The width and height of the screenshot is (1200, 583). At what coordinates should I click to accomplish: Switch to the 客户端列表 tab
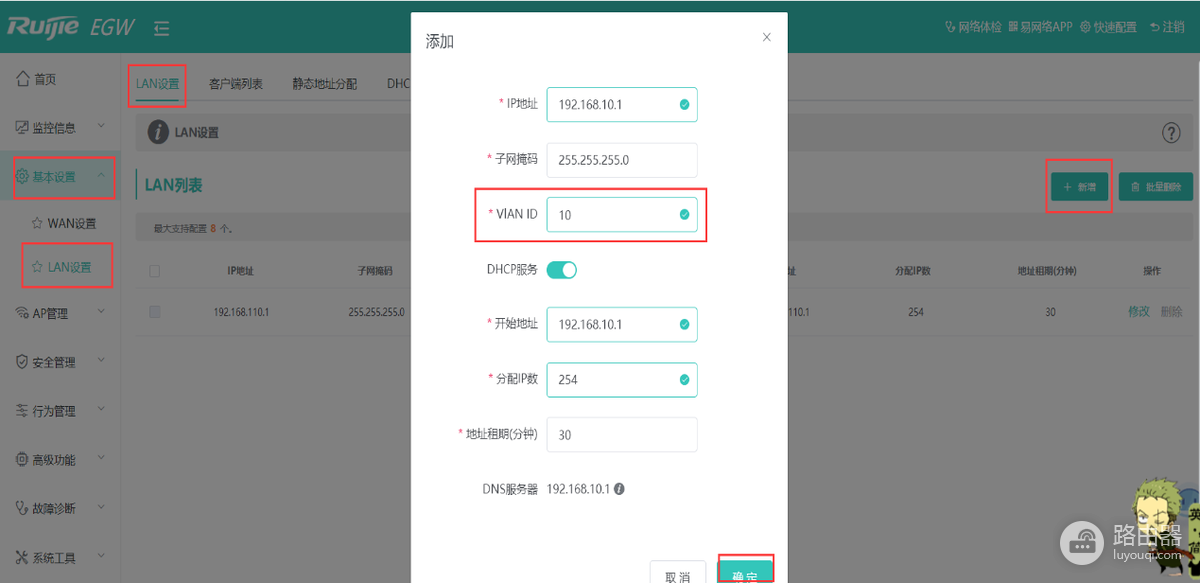tap(236, 84)
